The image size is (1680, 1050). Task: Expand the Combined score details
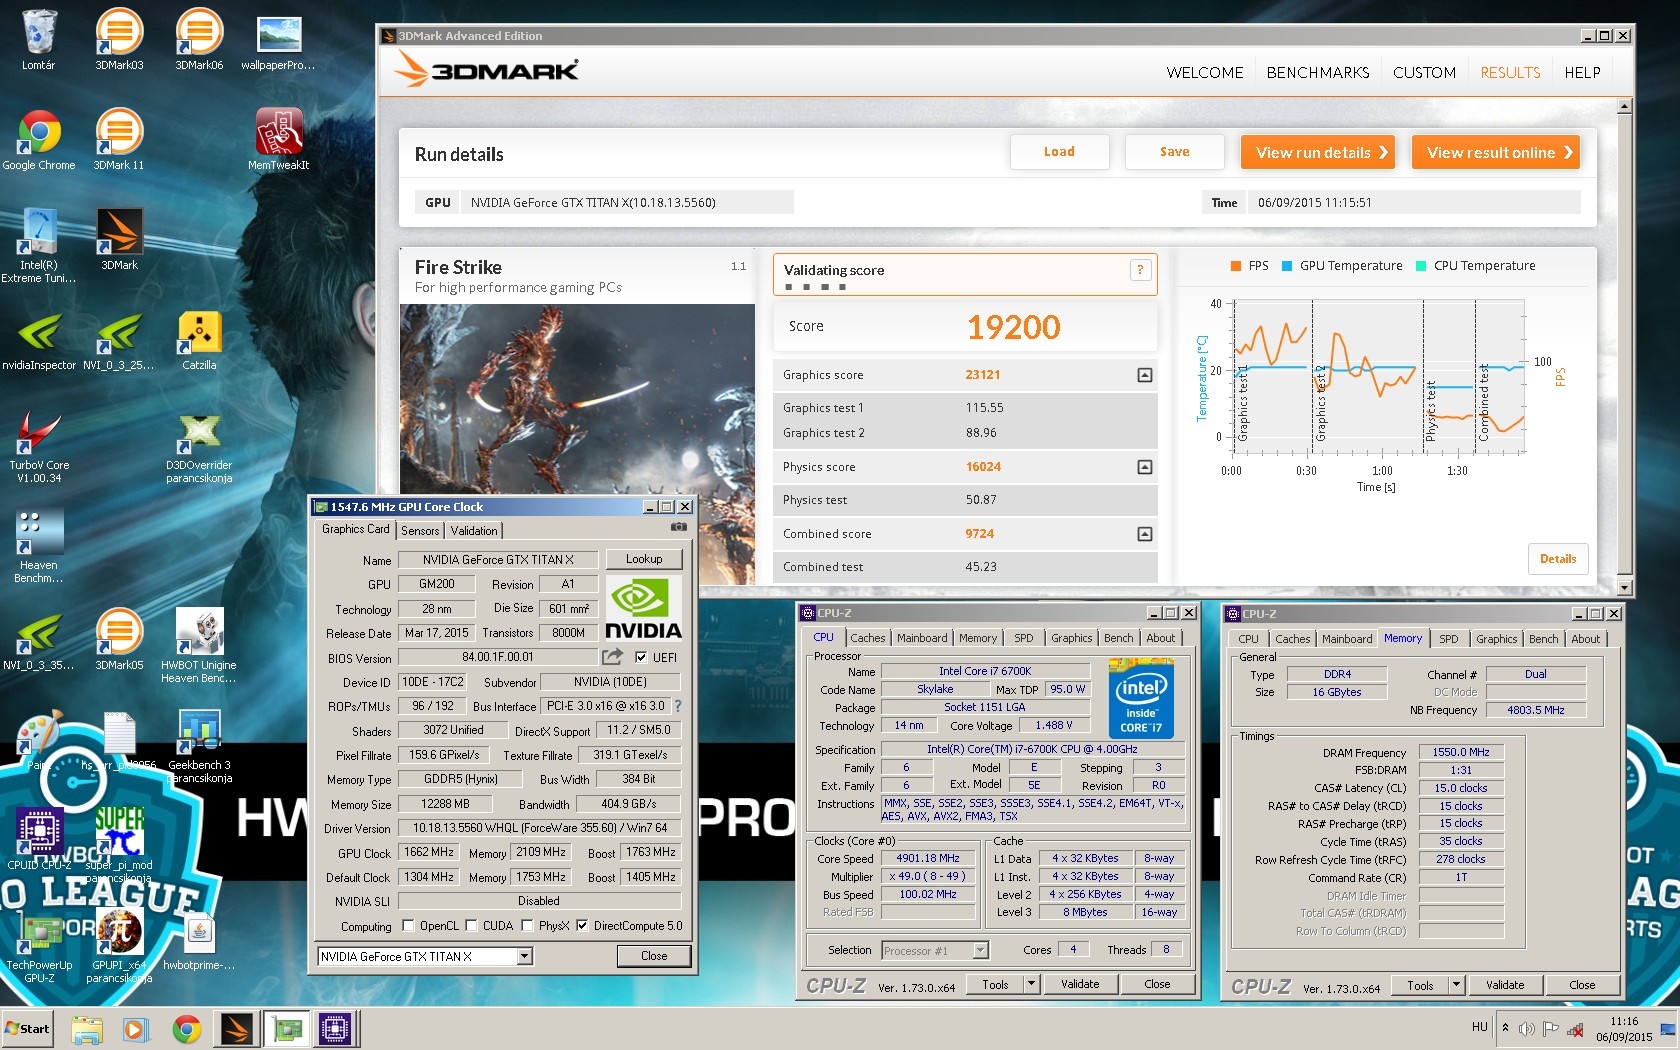click(1145, 534)
